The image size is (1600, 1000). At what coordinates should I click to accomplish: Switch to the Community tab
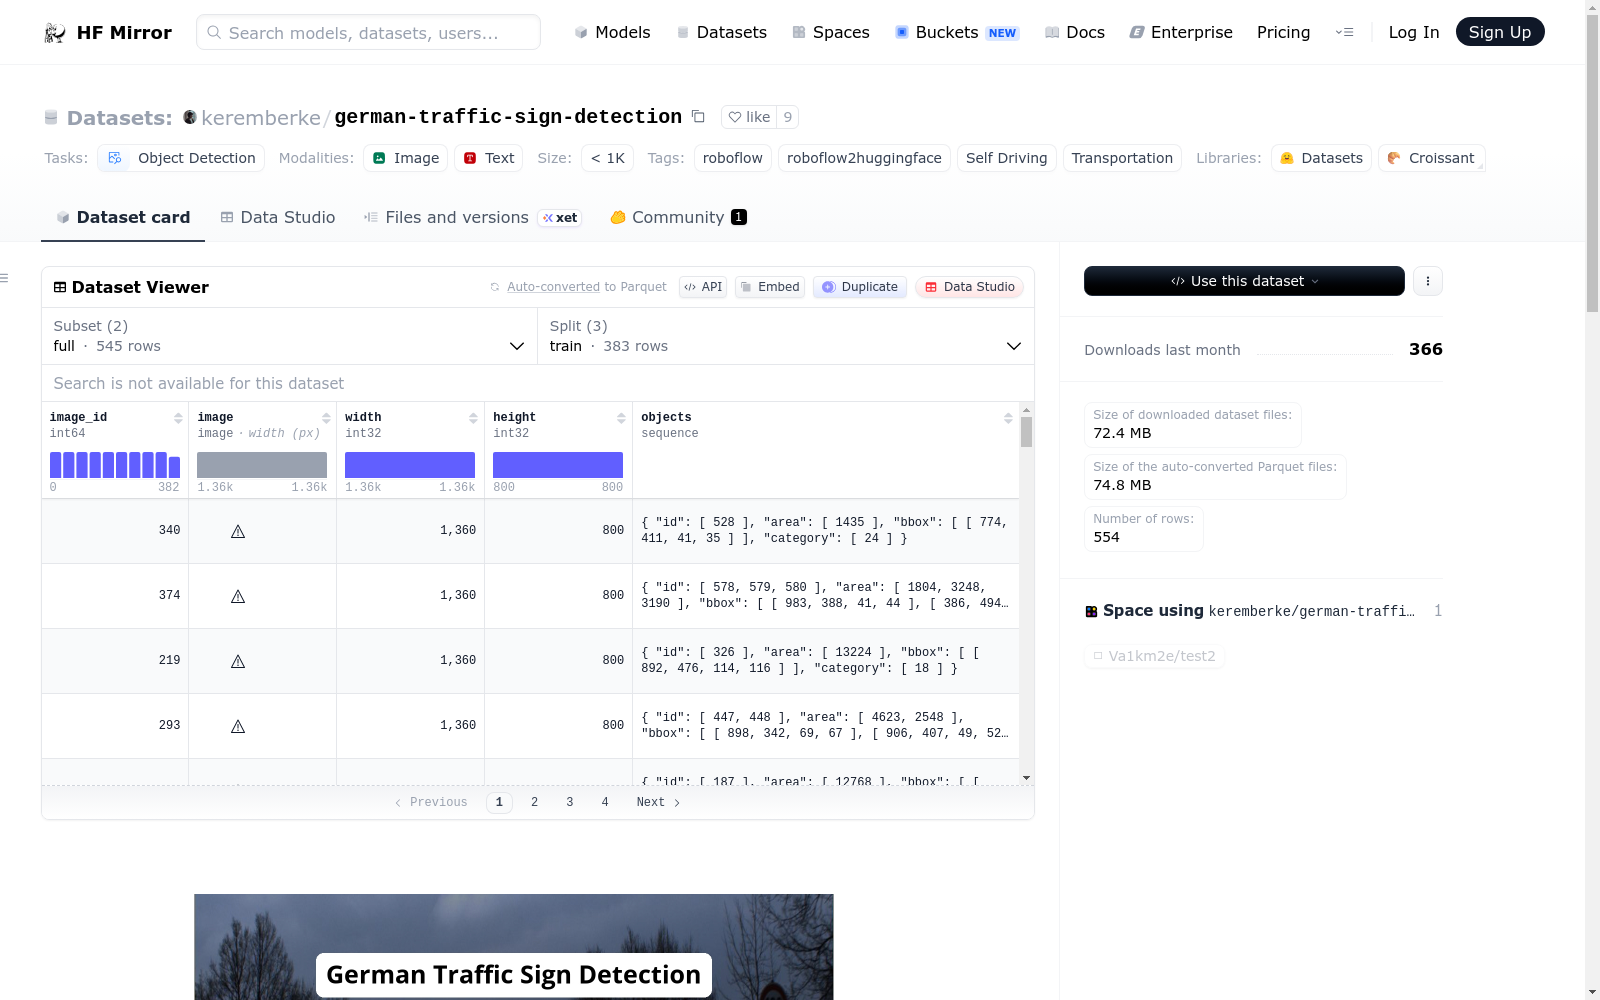678,217
